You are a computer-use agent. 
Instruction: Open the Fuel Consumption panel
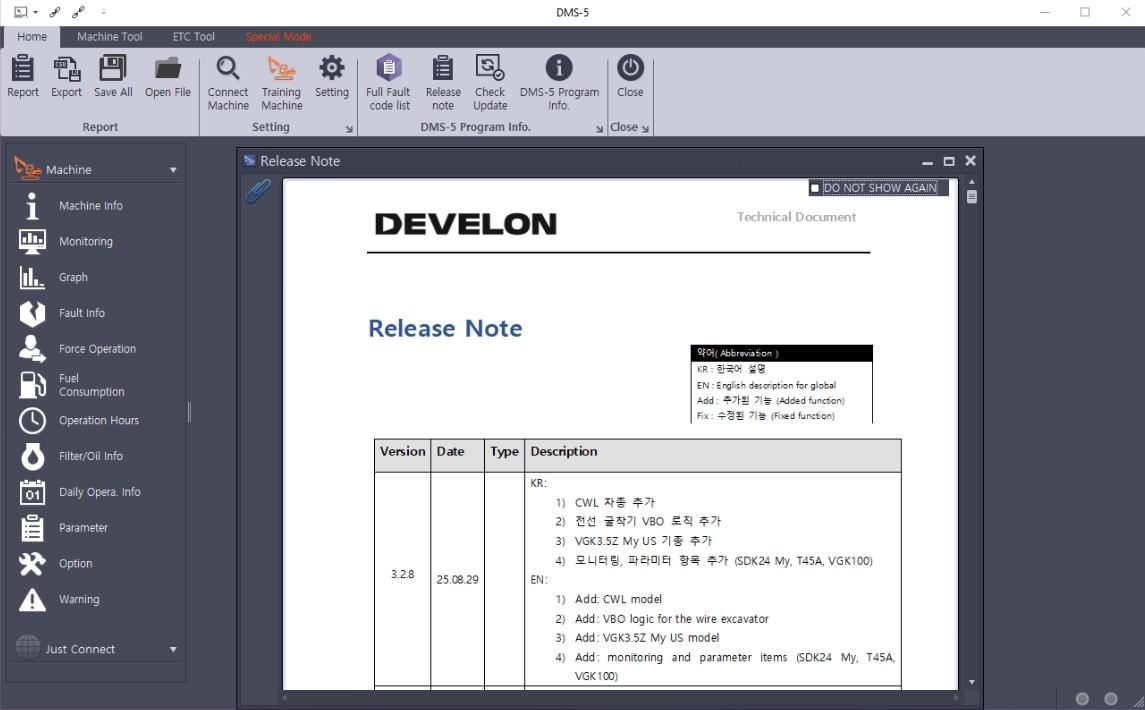(91, 385)
